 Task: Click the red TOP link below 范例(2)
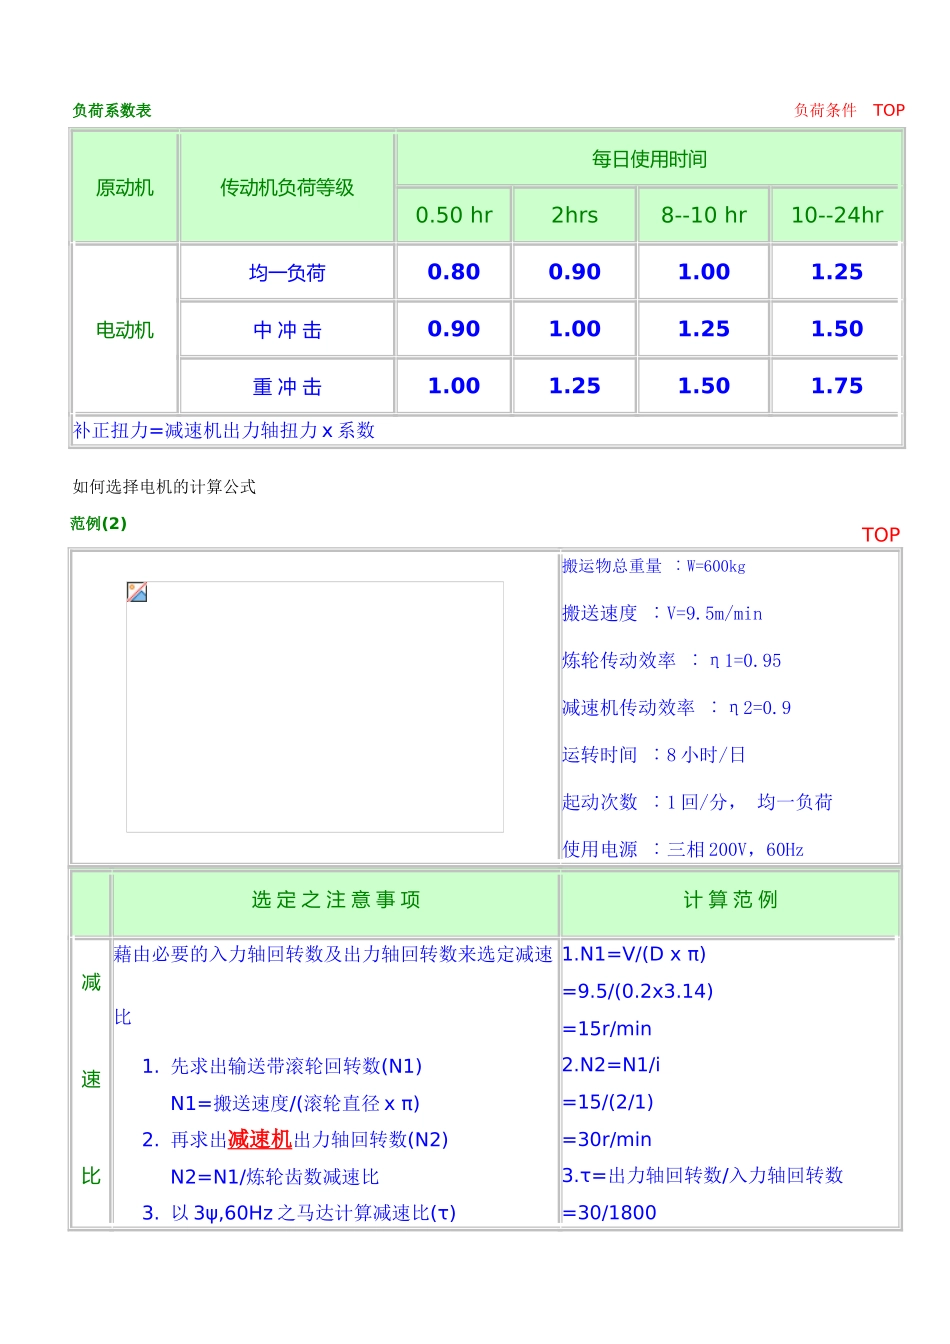point(881,535)
